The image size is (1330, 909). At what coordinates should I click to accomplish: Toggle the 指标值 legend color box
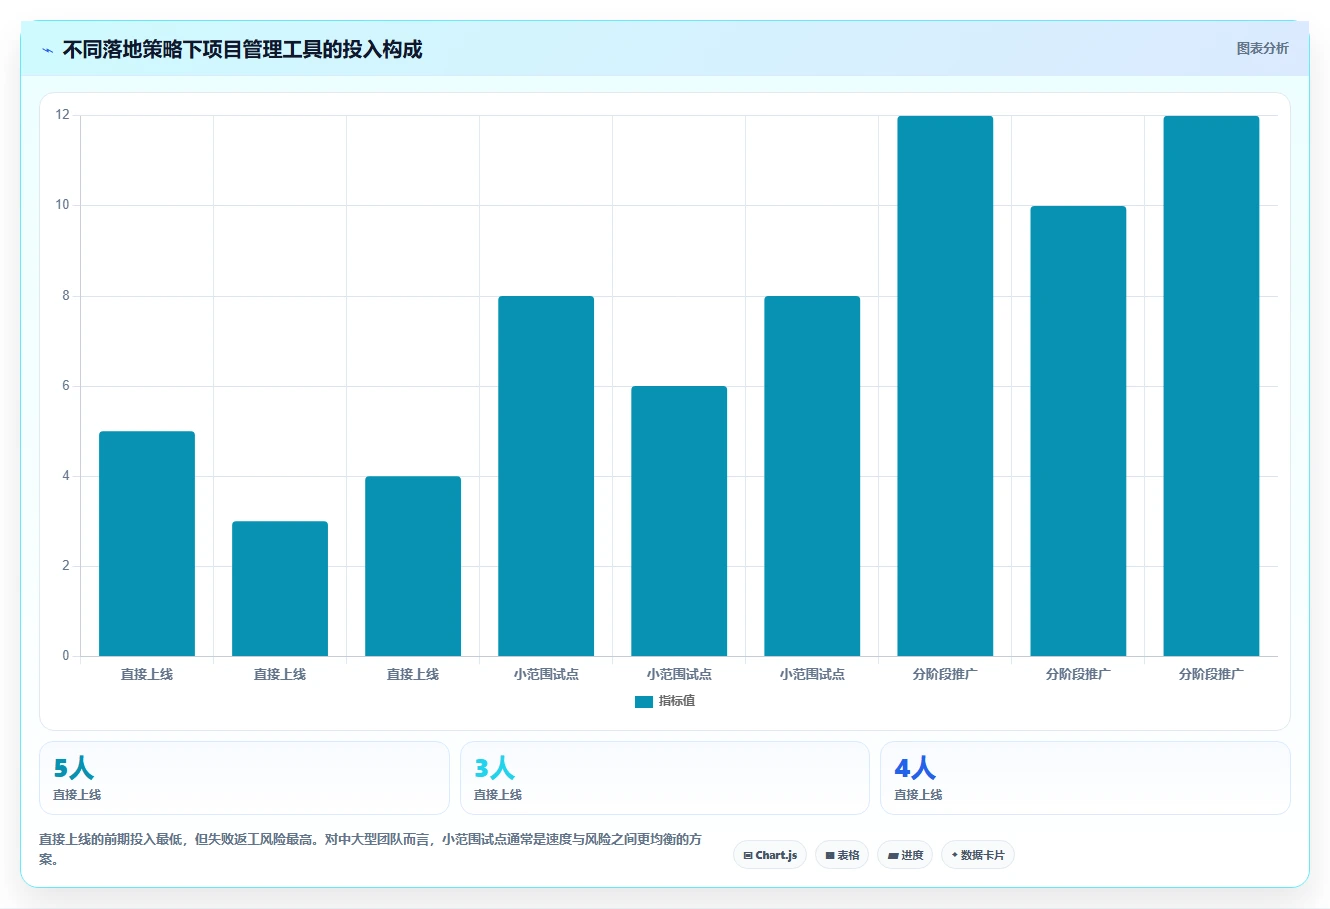pyautogui.click(x=644, y=702)
